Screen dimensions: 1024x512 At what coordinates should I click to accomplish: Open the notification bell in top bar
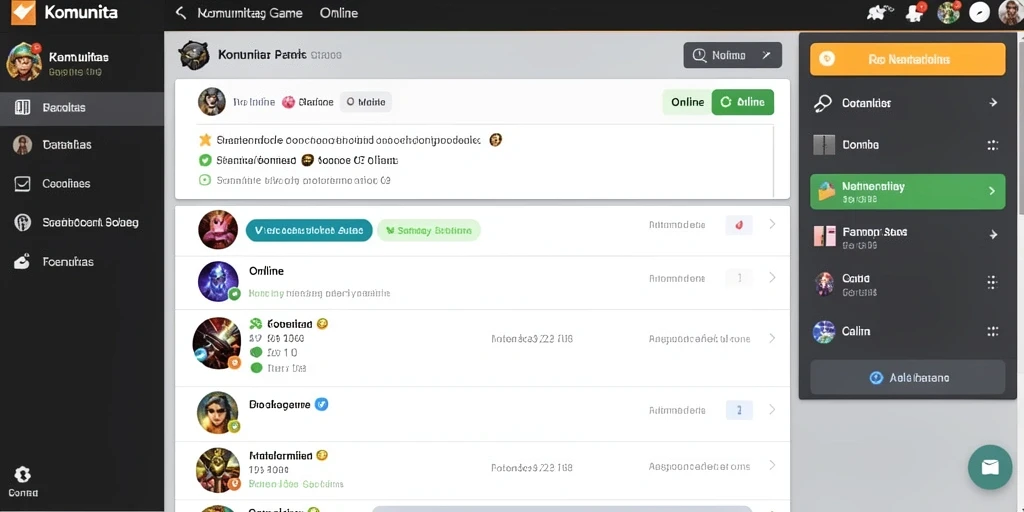coord(913,12)
